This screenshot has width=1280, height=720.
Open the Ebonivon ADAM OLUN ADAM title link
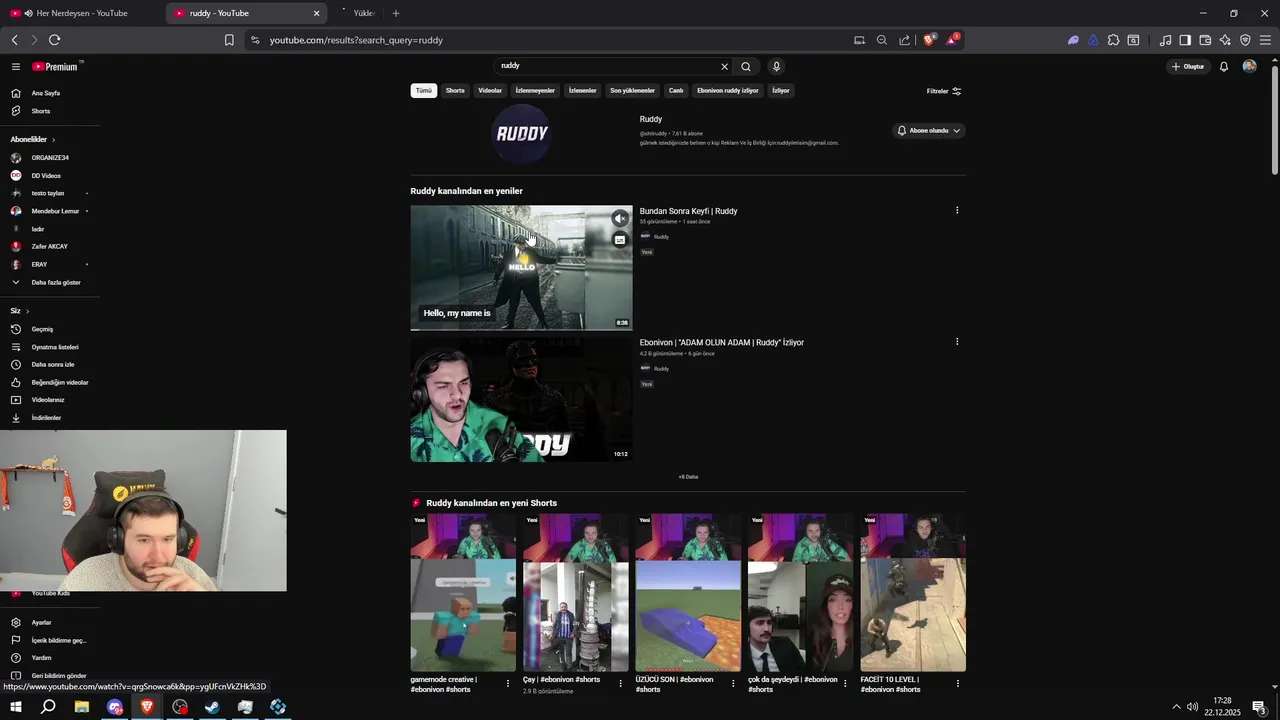(x=722, y=342)
